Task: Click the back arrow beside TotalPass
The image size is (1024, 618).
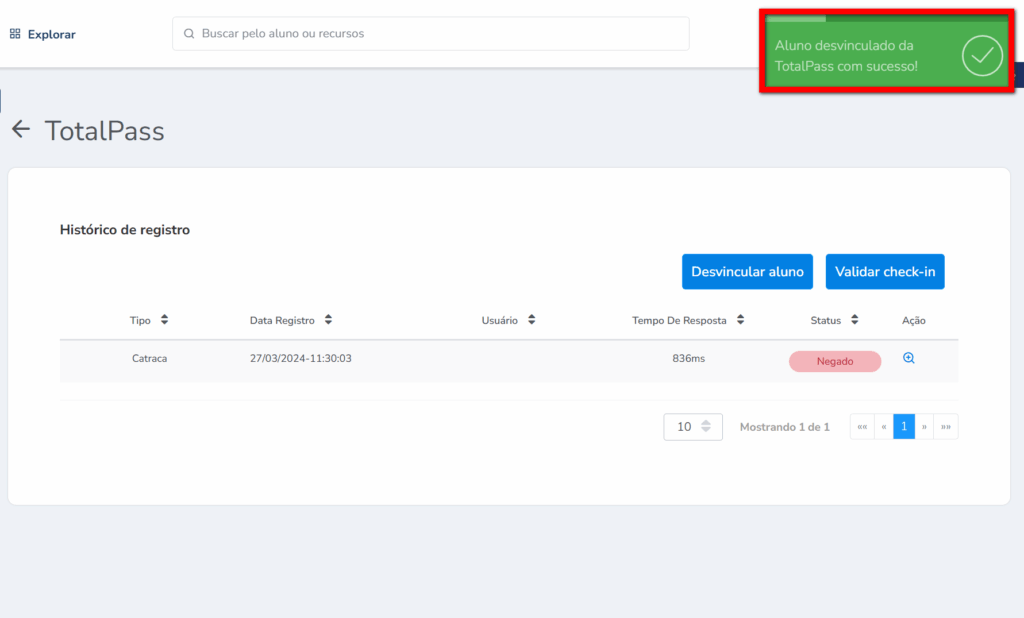Action: click(21, 130)
